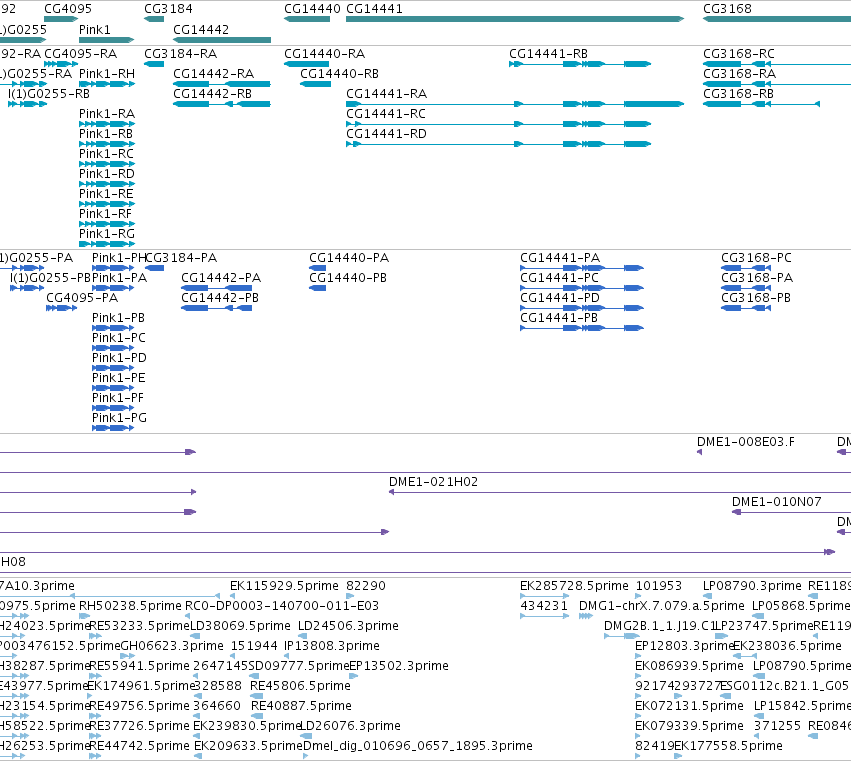Select the Pink1-PC protein label
The height and width of the screenshot is (761, 851).
[119, 338]
